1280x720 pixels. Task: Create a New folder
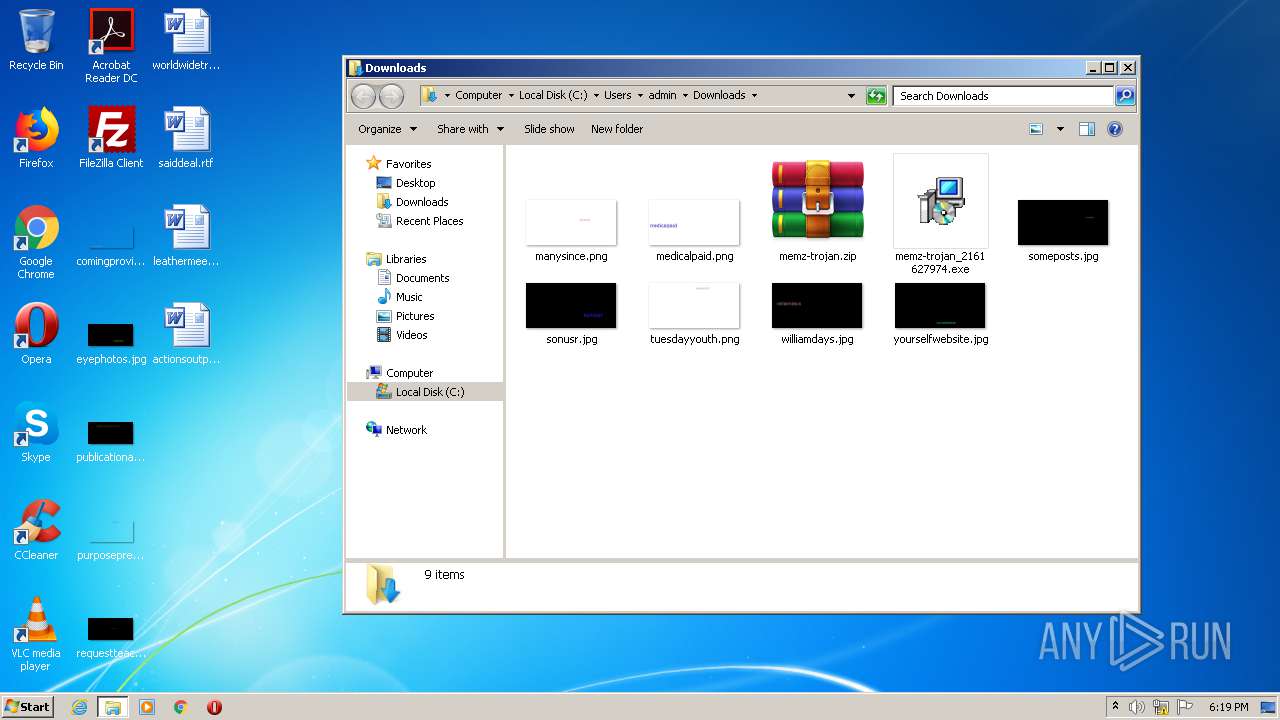[617, 129]
